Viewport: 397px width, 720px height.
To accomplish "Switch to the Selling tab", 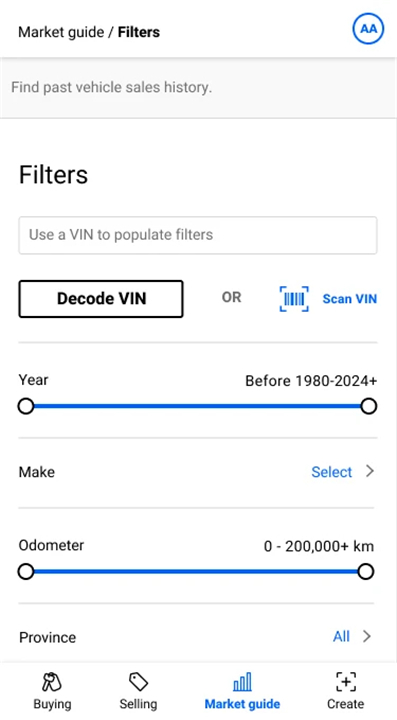I will pos(138,691).
